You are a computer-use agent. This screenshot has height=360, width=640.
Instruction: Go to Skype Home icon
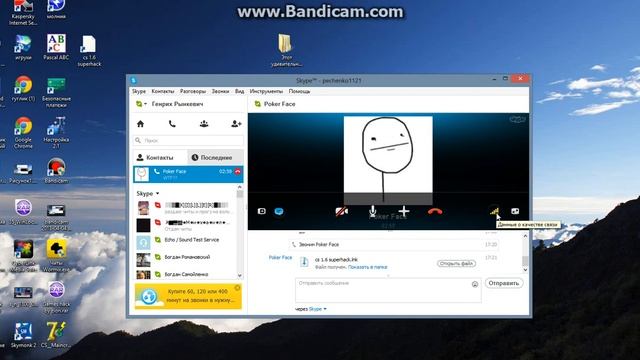(140, 124)
